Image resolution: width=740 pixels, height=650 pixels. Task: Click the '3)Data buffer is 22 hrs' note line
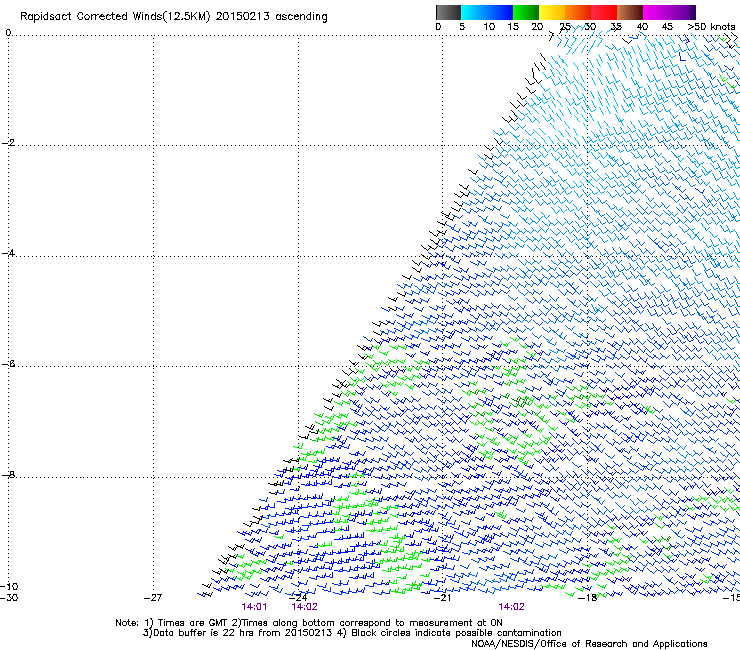coord(353,633)
